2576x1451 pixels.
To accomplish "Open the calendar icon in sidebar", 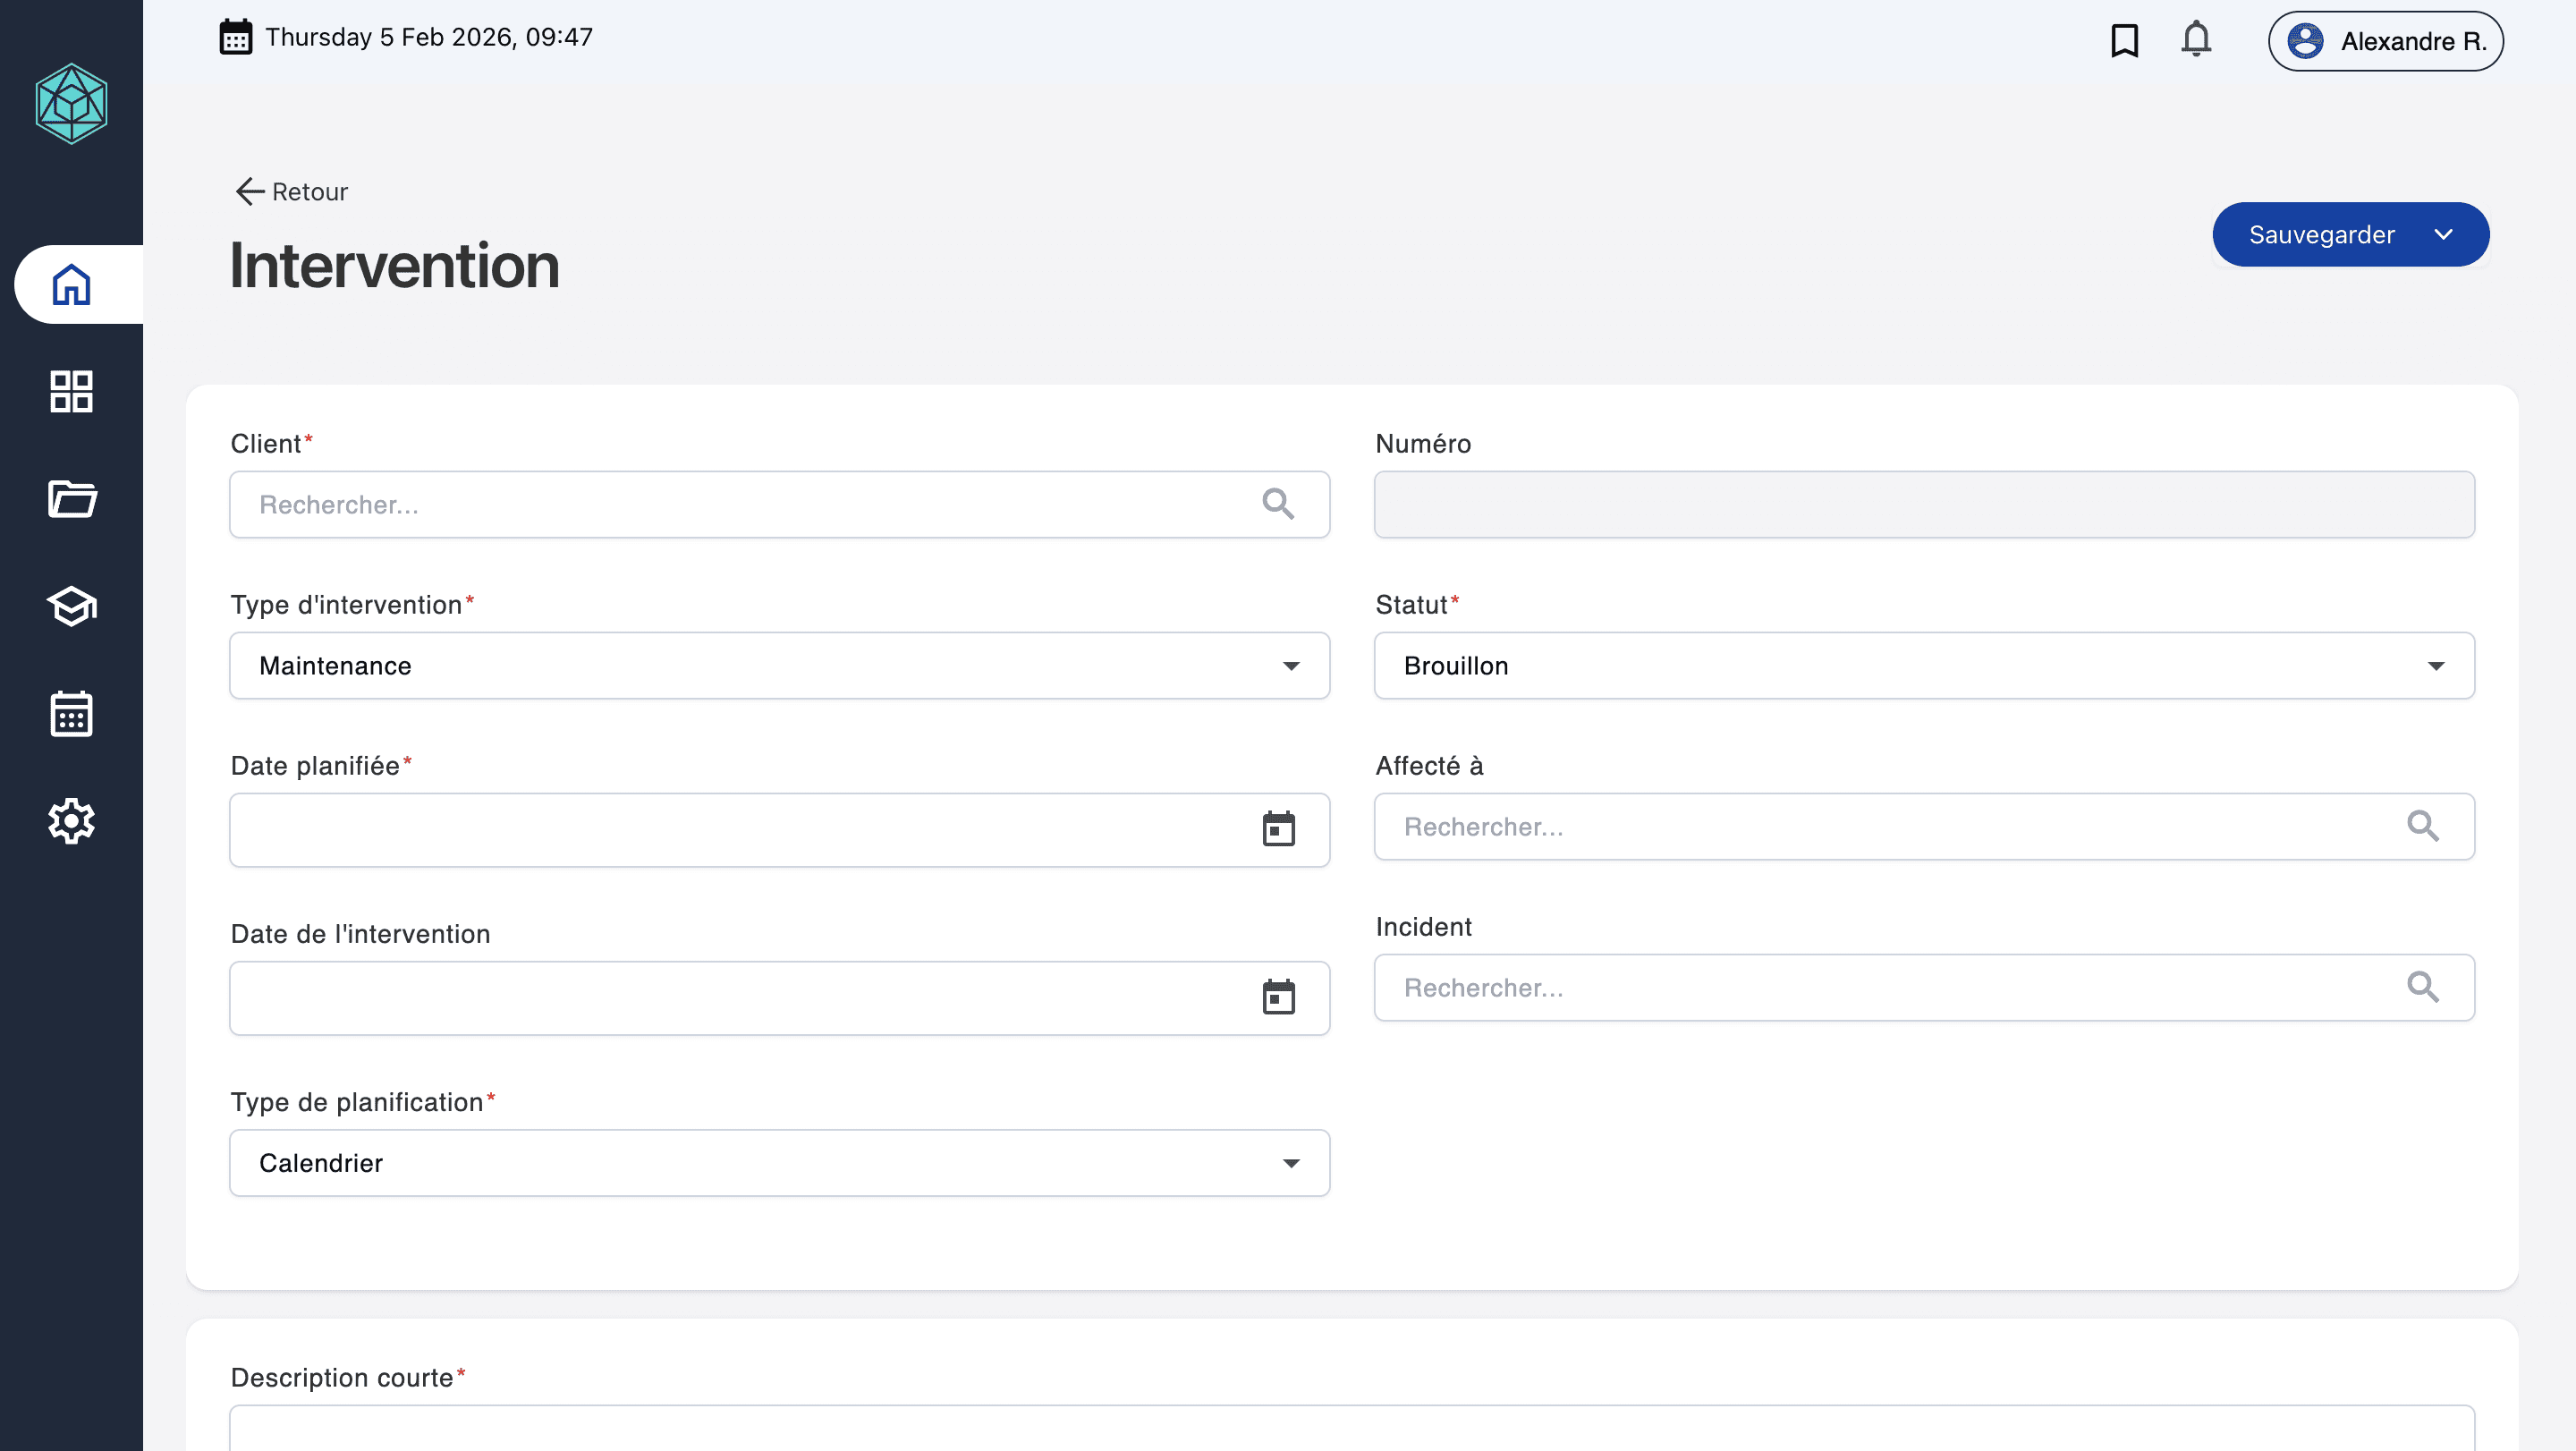I will tap(71, 714).
